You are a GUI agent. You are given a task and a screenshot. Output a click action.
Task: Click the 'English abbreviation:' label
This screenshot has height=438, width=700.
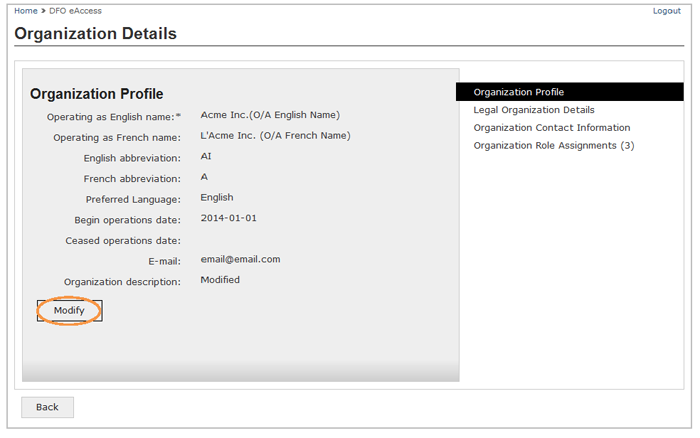(132, 158)
